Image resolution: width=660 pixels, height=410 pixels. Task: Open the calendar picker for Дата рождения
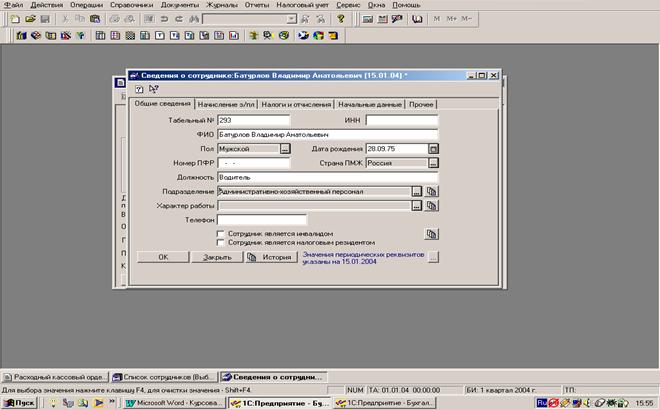(433, 148)
